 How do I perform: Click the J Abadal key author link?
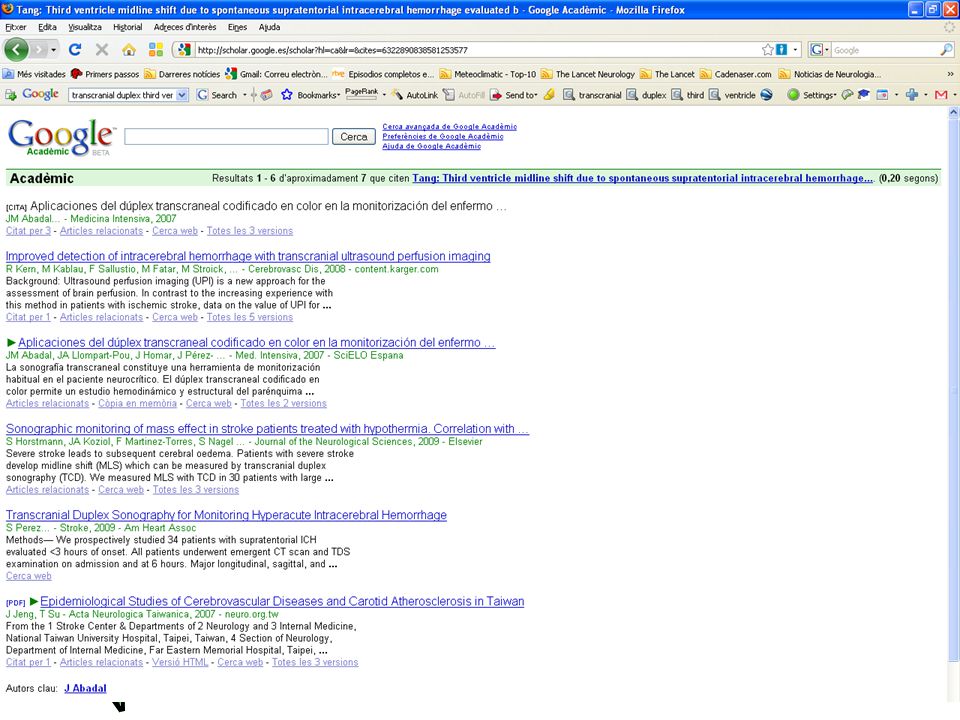click(85, 688)
